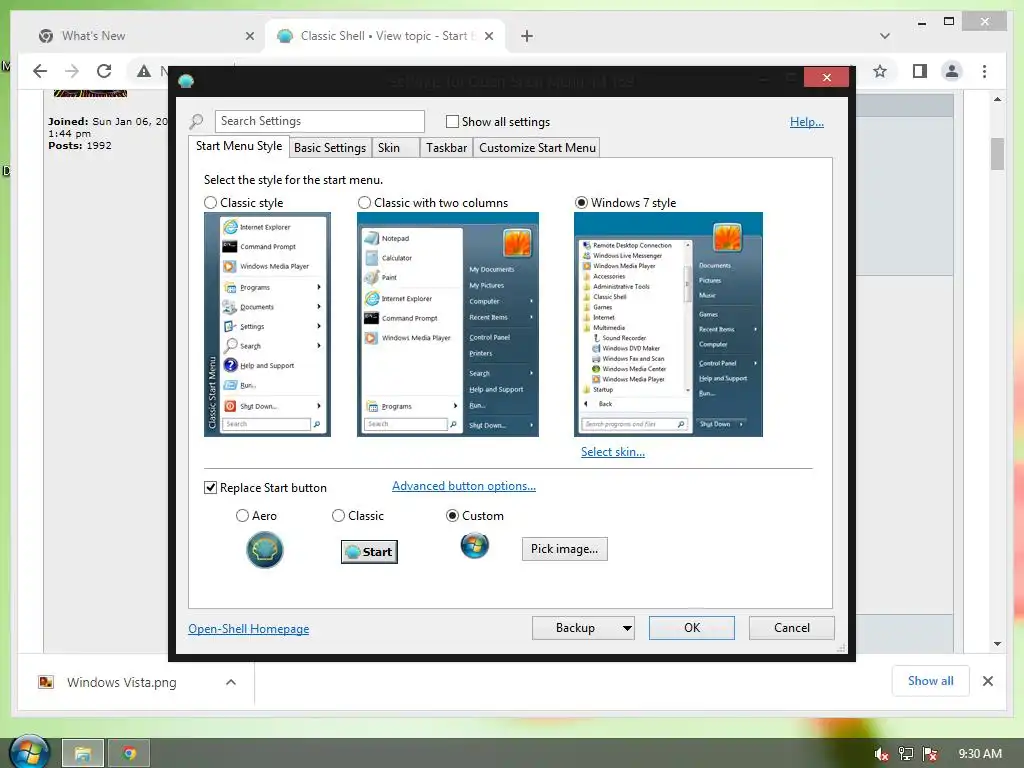Screen dimensions: 1024x768
Task: Open the Skin tab
Action: (395, 148)
